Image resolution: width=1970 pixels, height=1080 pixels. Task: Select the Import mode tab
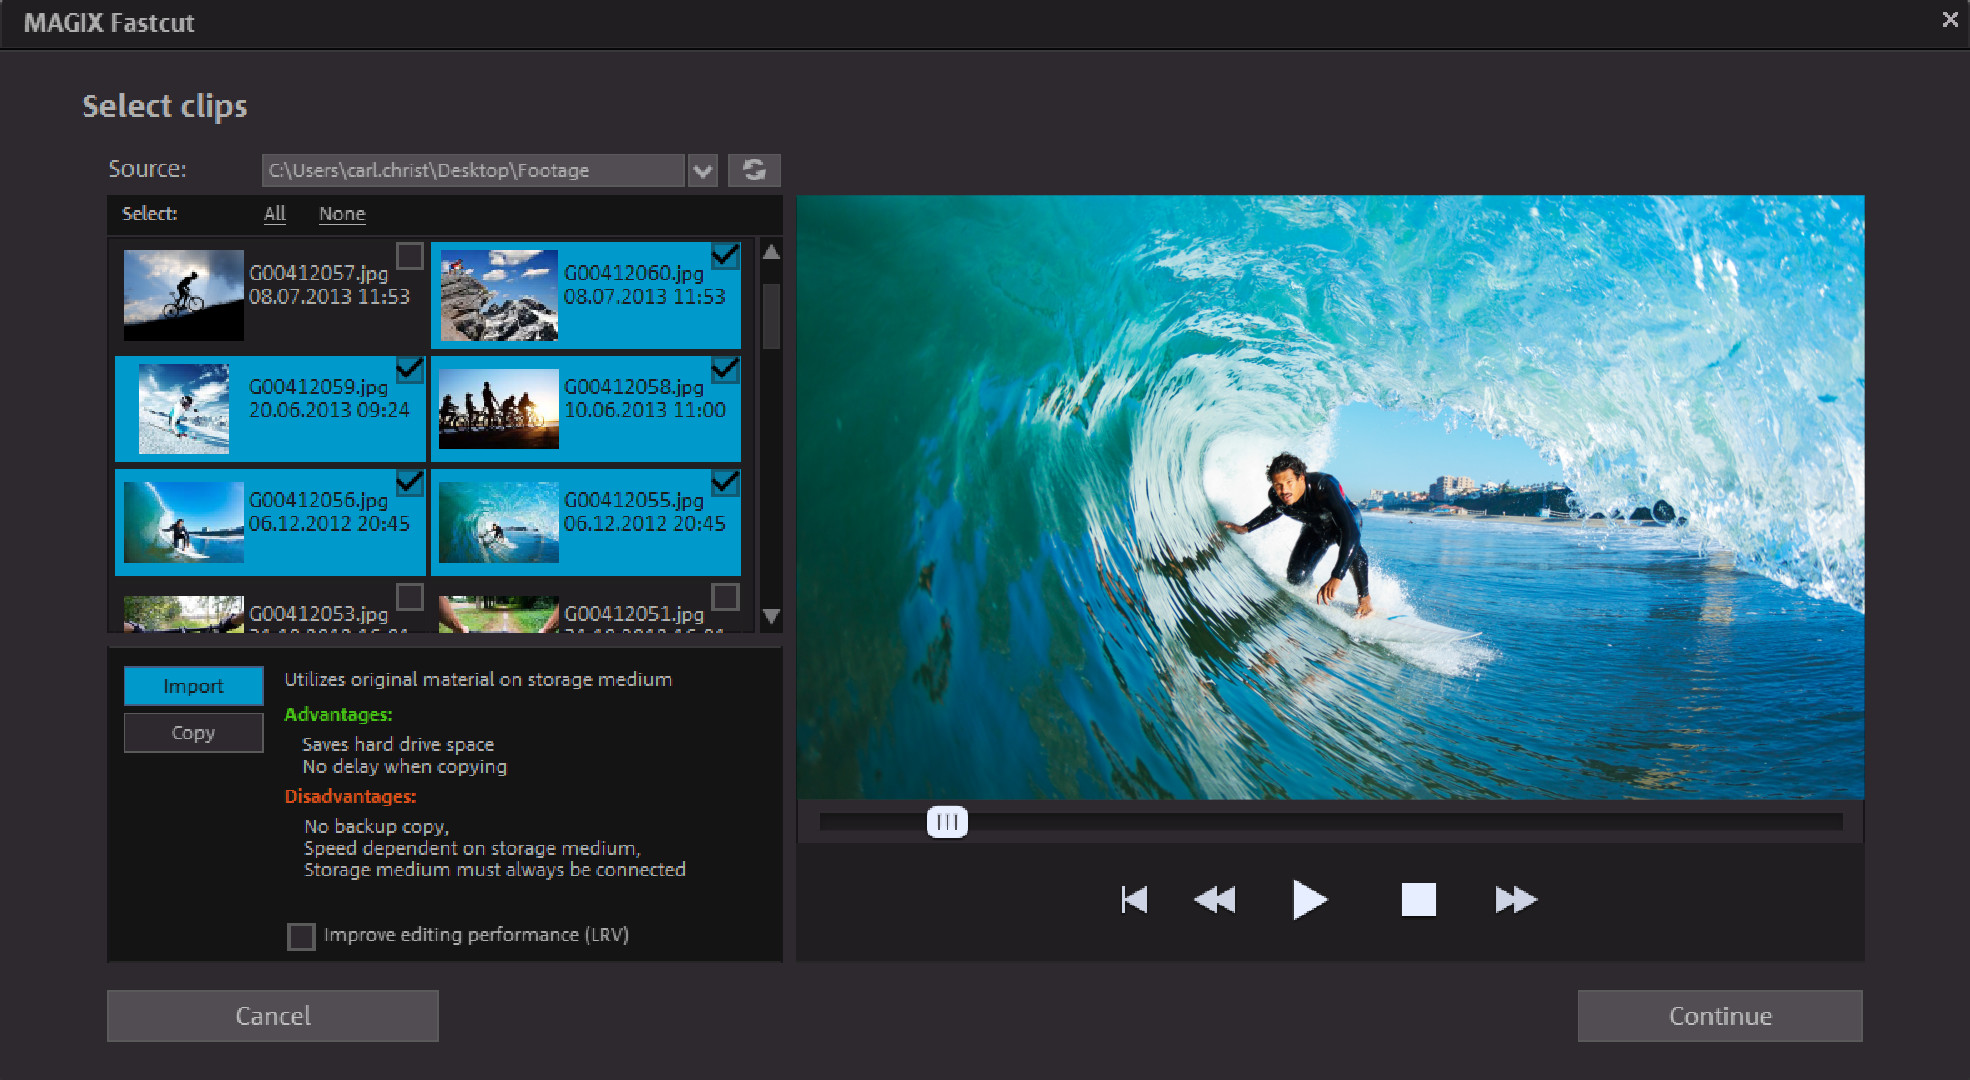pos(194,686)
